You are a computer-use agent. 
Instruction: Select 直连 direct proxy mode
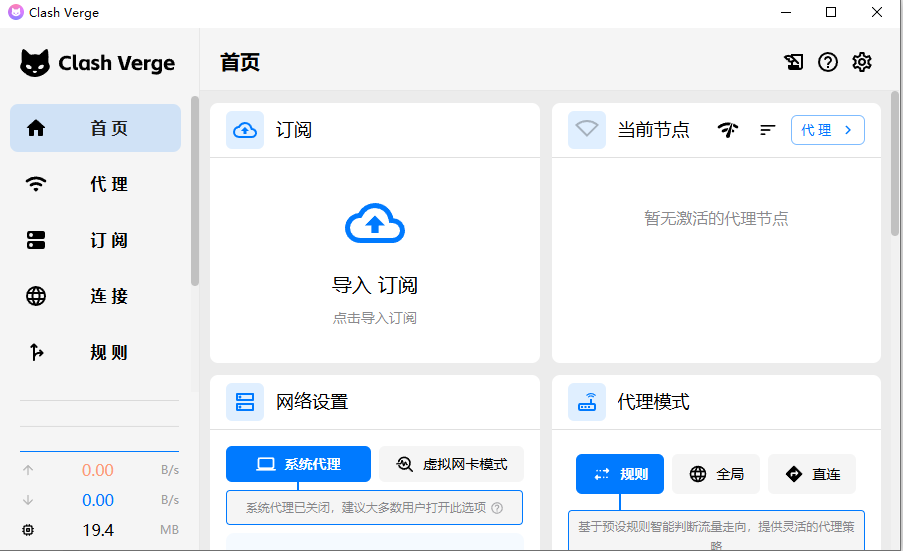pyautogui.click(x=812, y=474)
